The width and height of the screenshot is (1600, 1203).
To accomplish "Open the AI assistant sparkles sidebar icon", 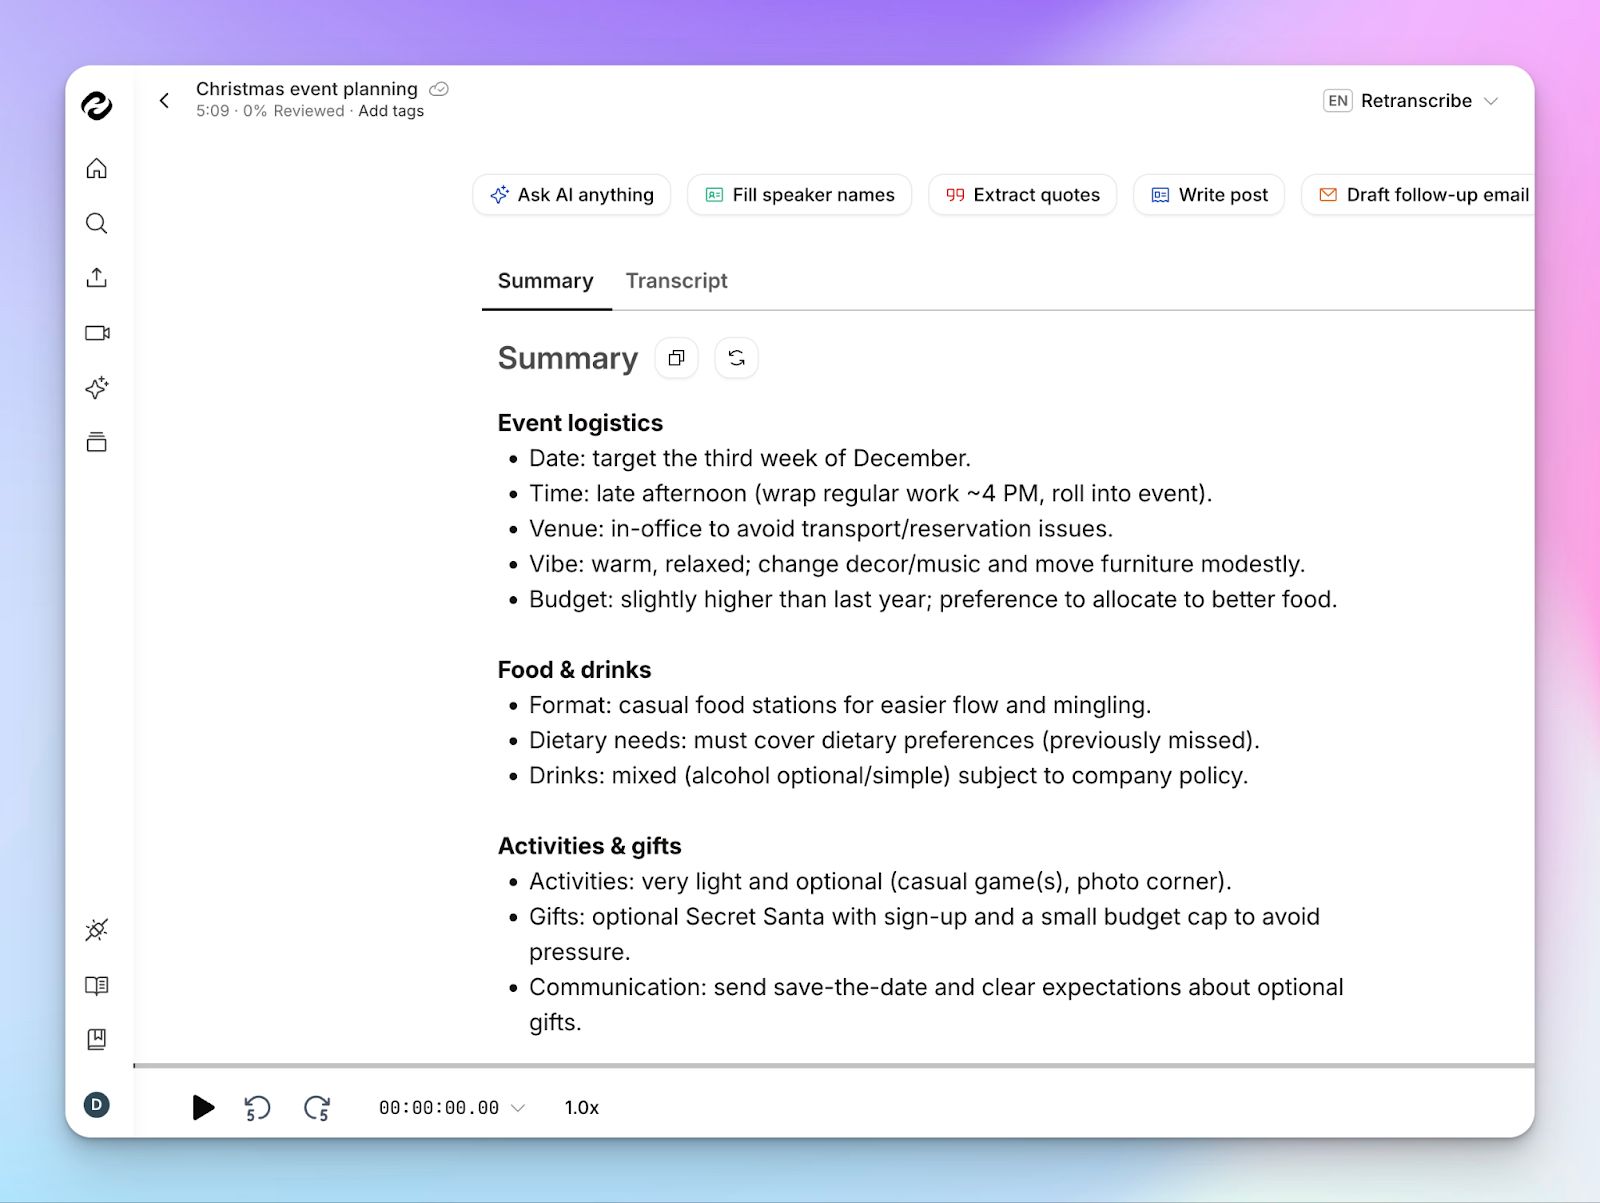I will click(x=96, y=388).
